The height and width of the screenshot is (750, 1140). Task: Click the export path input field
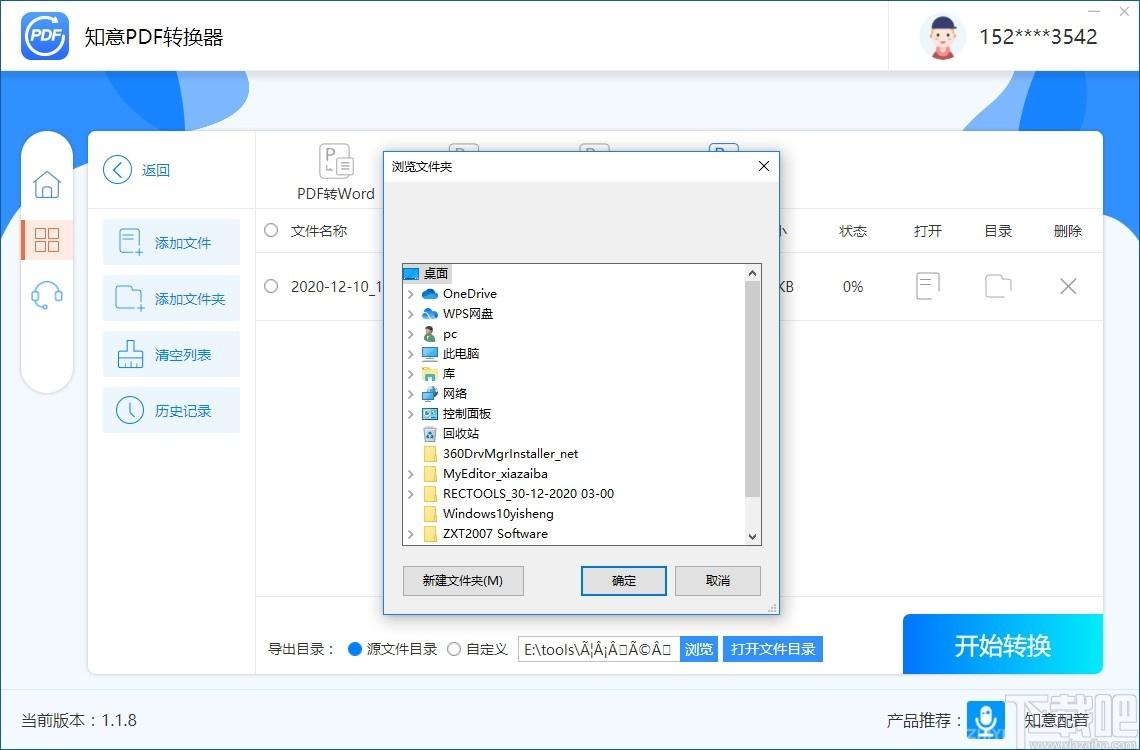click(x=599, y=649)
